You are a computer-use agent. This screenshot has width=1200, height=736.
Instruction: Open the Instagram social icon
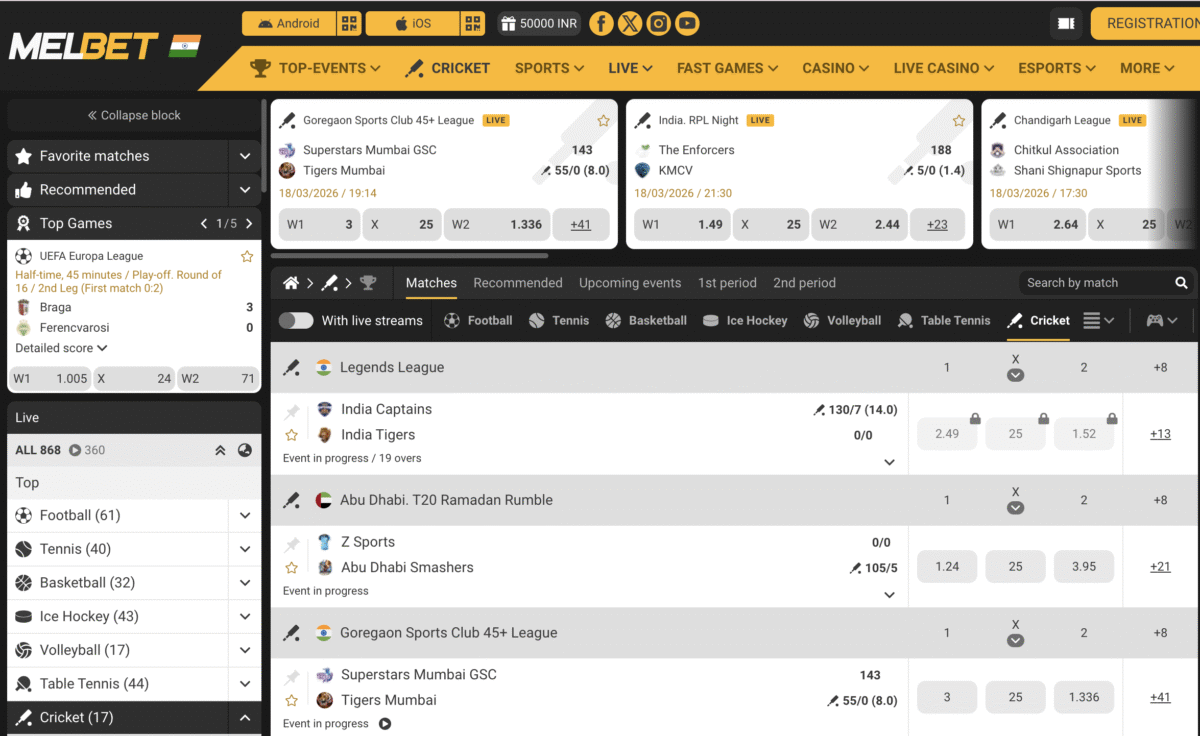658,23
